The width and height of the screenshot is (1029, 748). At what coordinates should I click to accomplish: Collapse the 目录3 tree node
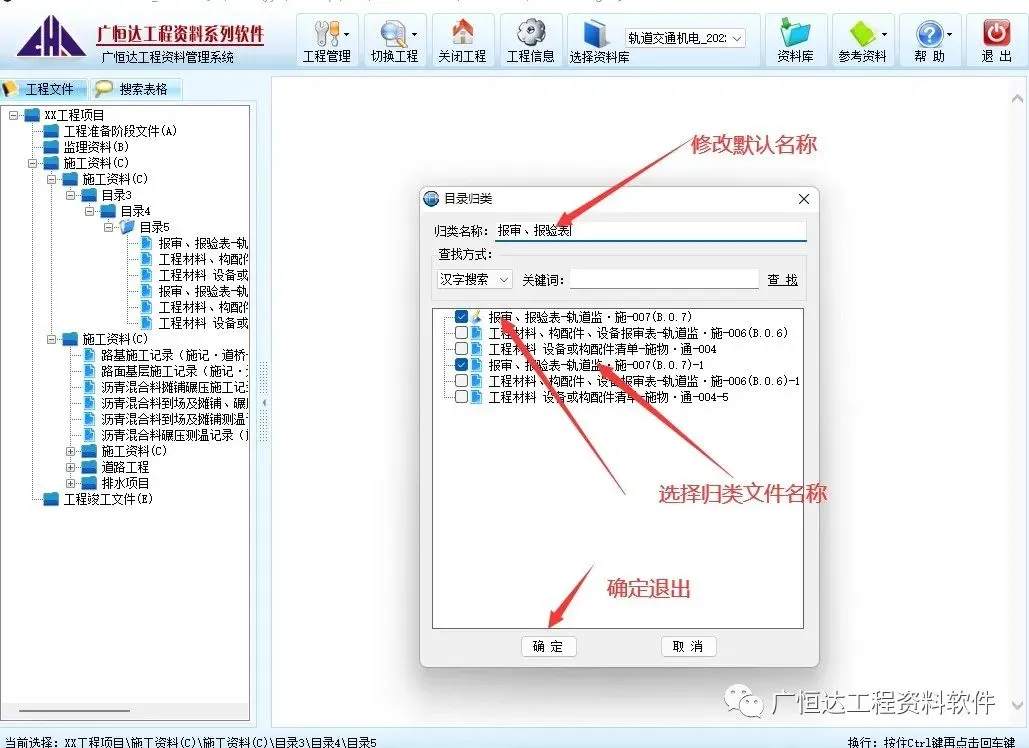(70, 196)
